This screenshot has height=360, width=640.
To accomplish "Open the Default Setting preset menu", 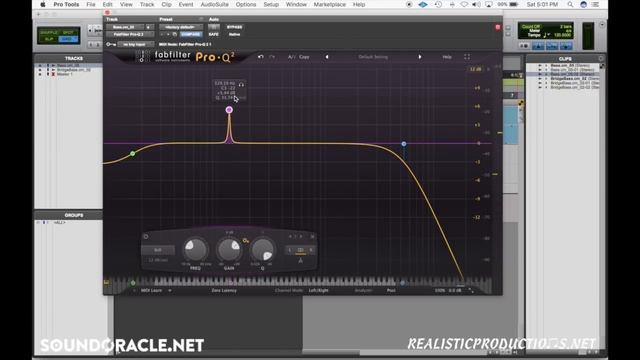I will coord(373,57).
